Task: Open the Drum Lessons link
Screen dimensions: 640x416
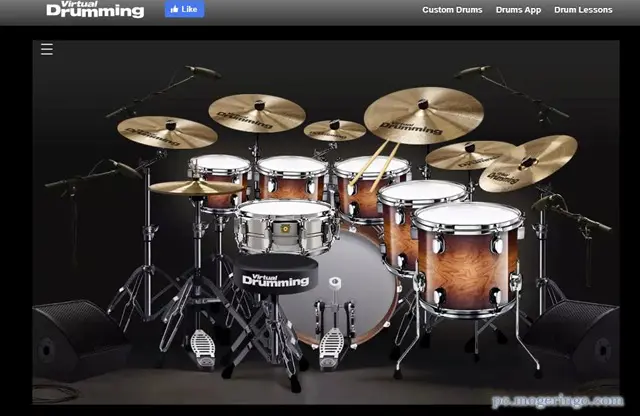Action: 584,10
